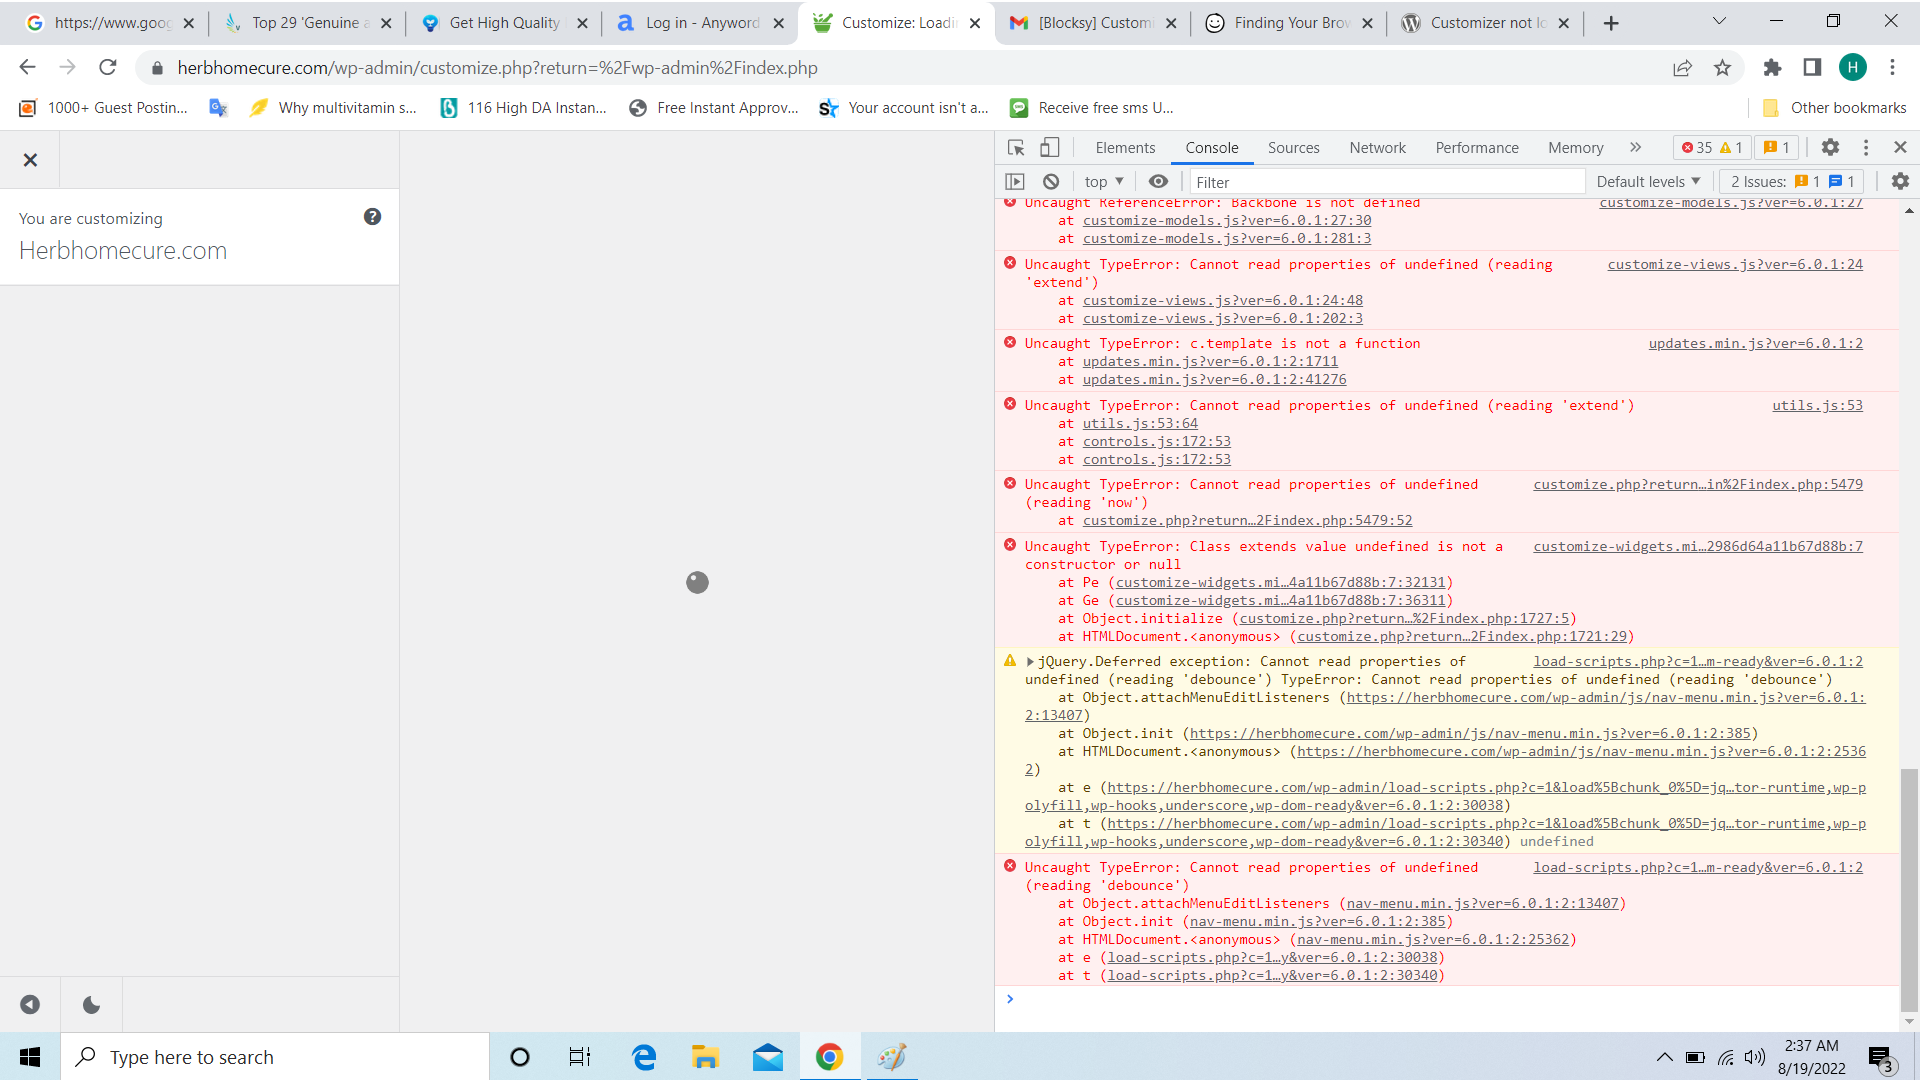1920x1080 pixels.
Task: Switch to the Elements tab
Action: (x=1125, y=148)
